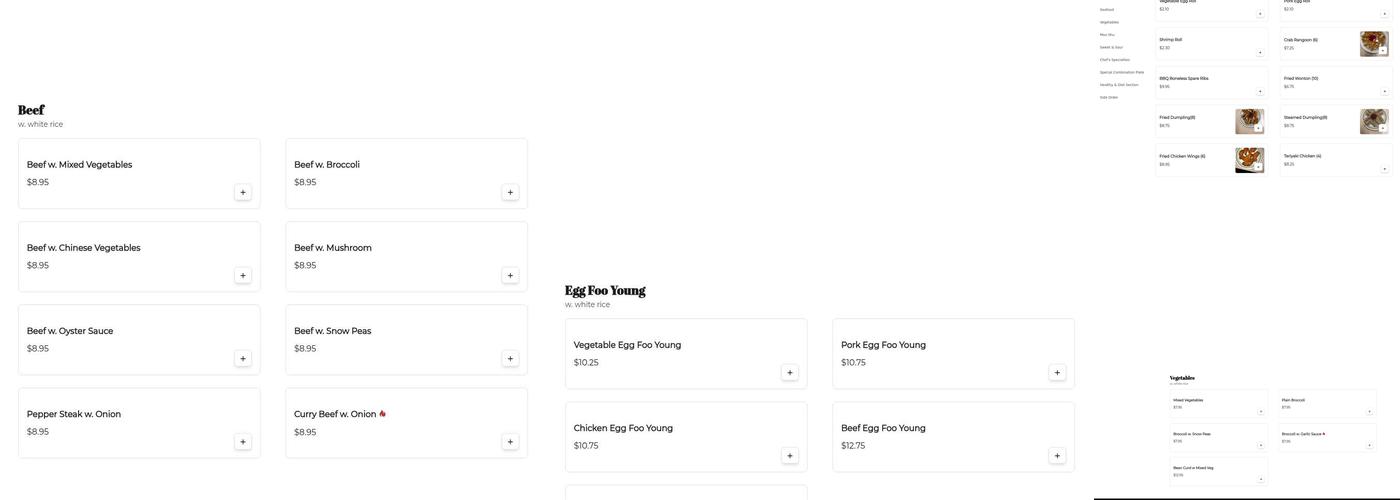Click plus icon for Beef w. Mushroom
Viewport: 1400px width, 500px height.
(x=510, y=275)
